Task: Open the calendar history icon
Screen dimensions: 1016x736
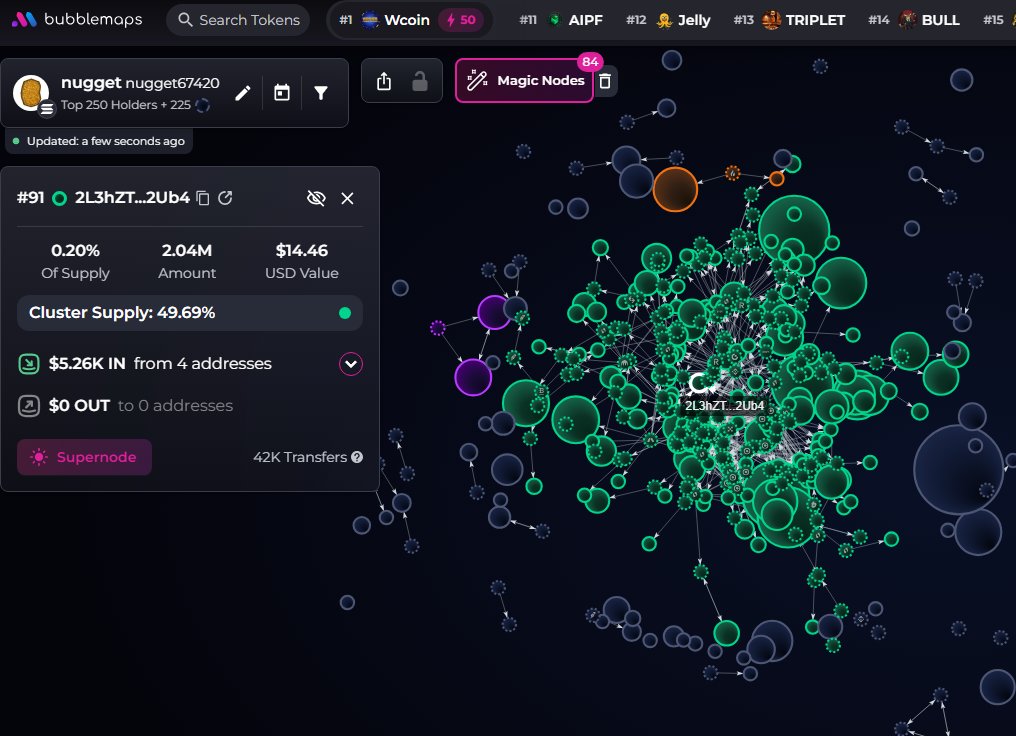Action: (282, 93)
